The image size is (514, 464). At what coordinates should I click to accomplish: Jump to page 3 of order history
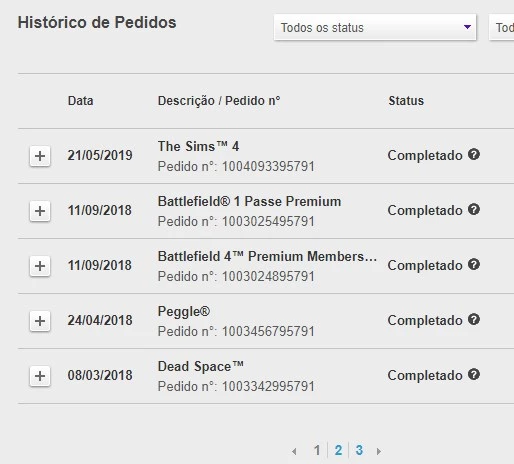tap(359, 450)
